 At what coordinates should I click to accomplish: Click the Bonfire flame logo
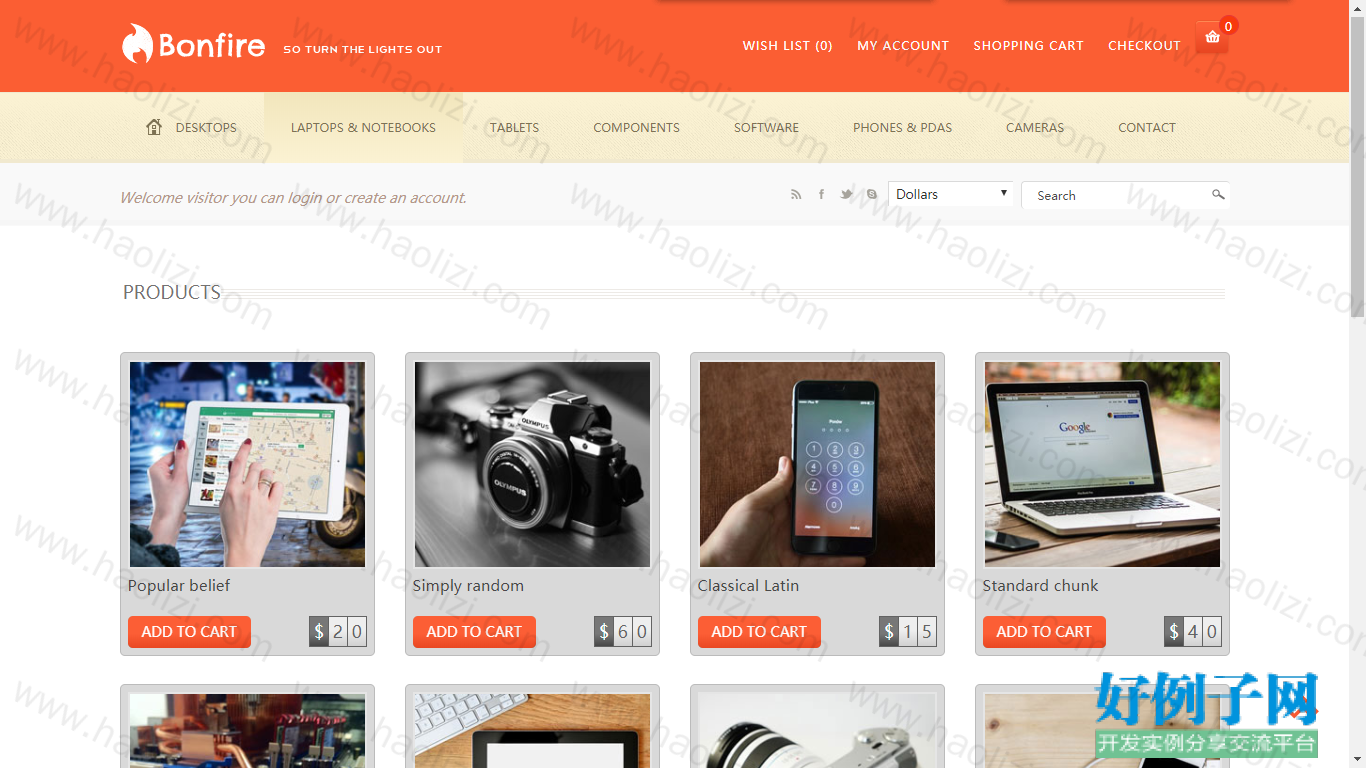pyautogui.click(x=137, y=44)
